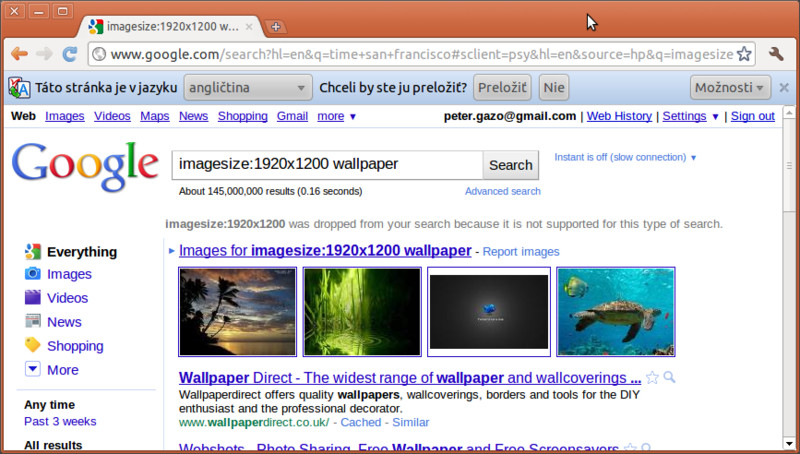Decline translation with Nie button
800x454 pixels.
click(554, 88)
